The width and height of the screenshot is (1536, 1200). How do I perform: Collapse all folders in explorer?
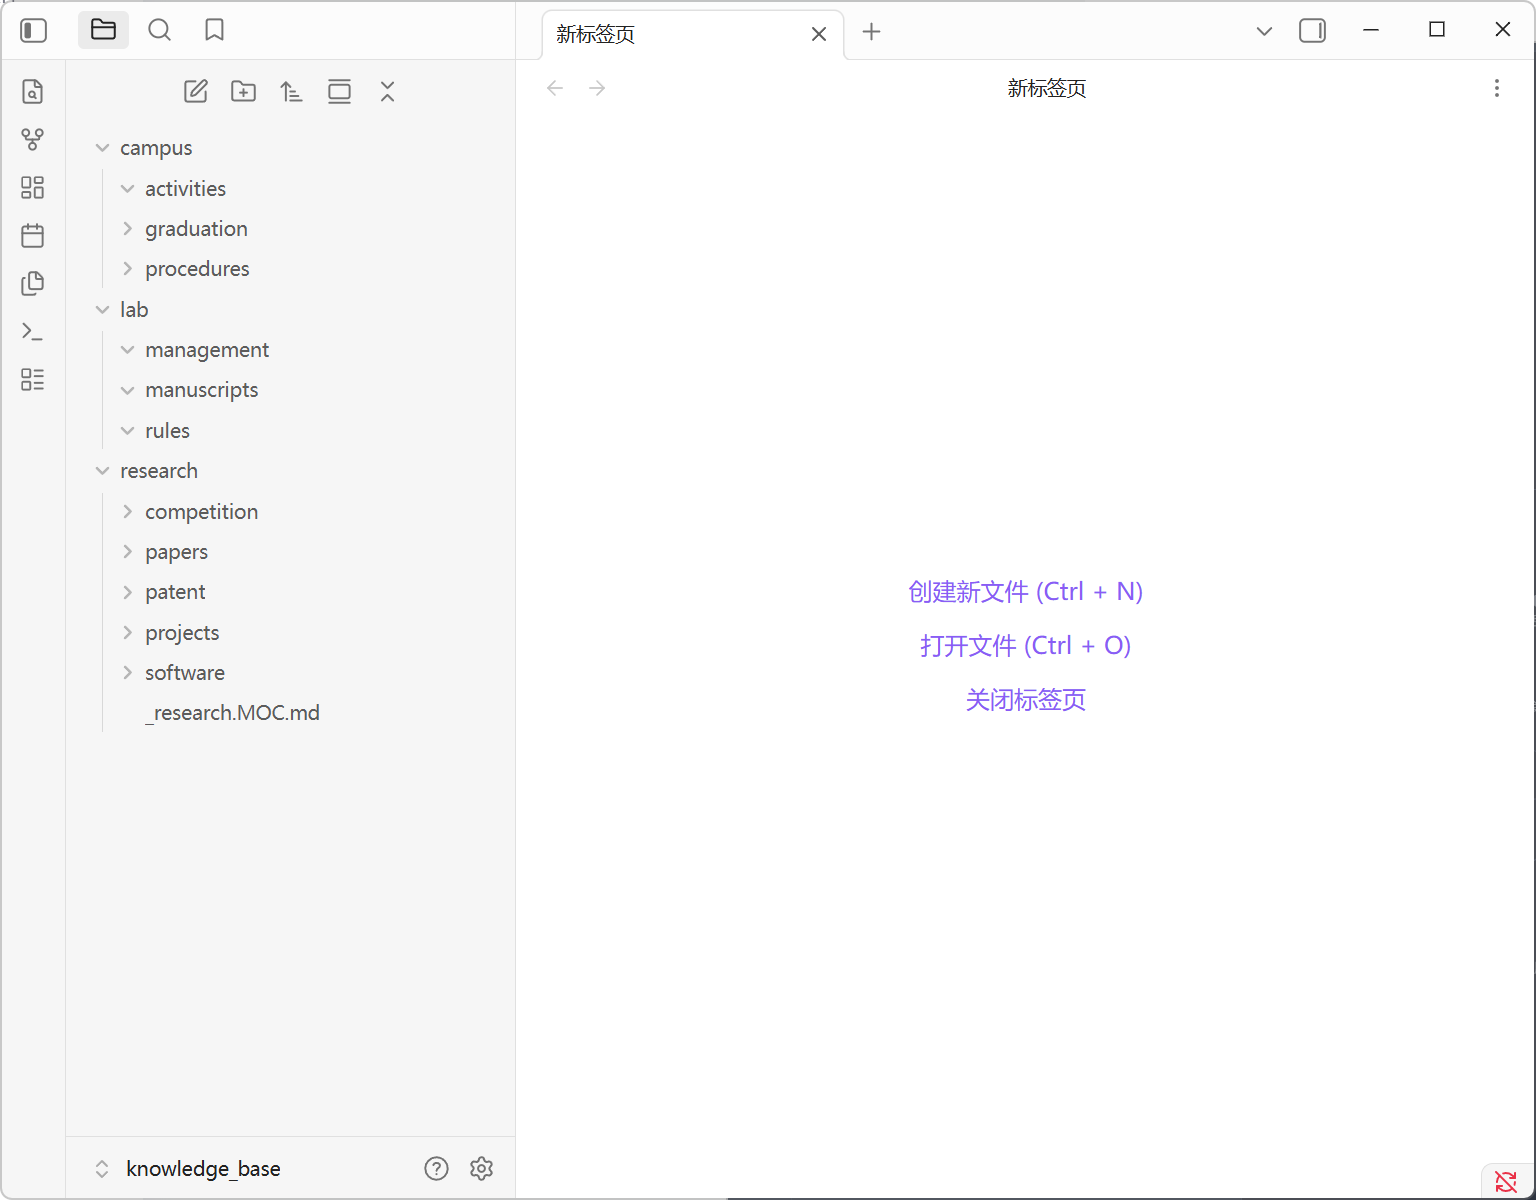[x=387, y=91]
